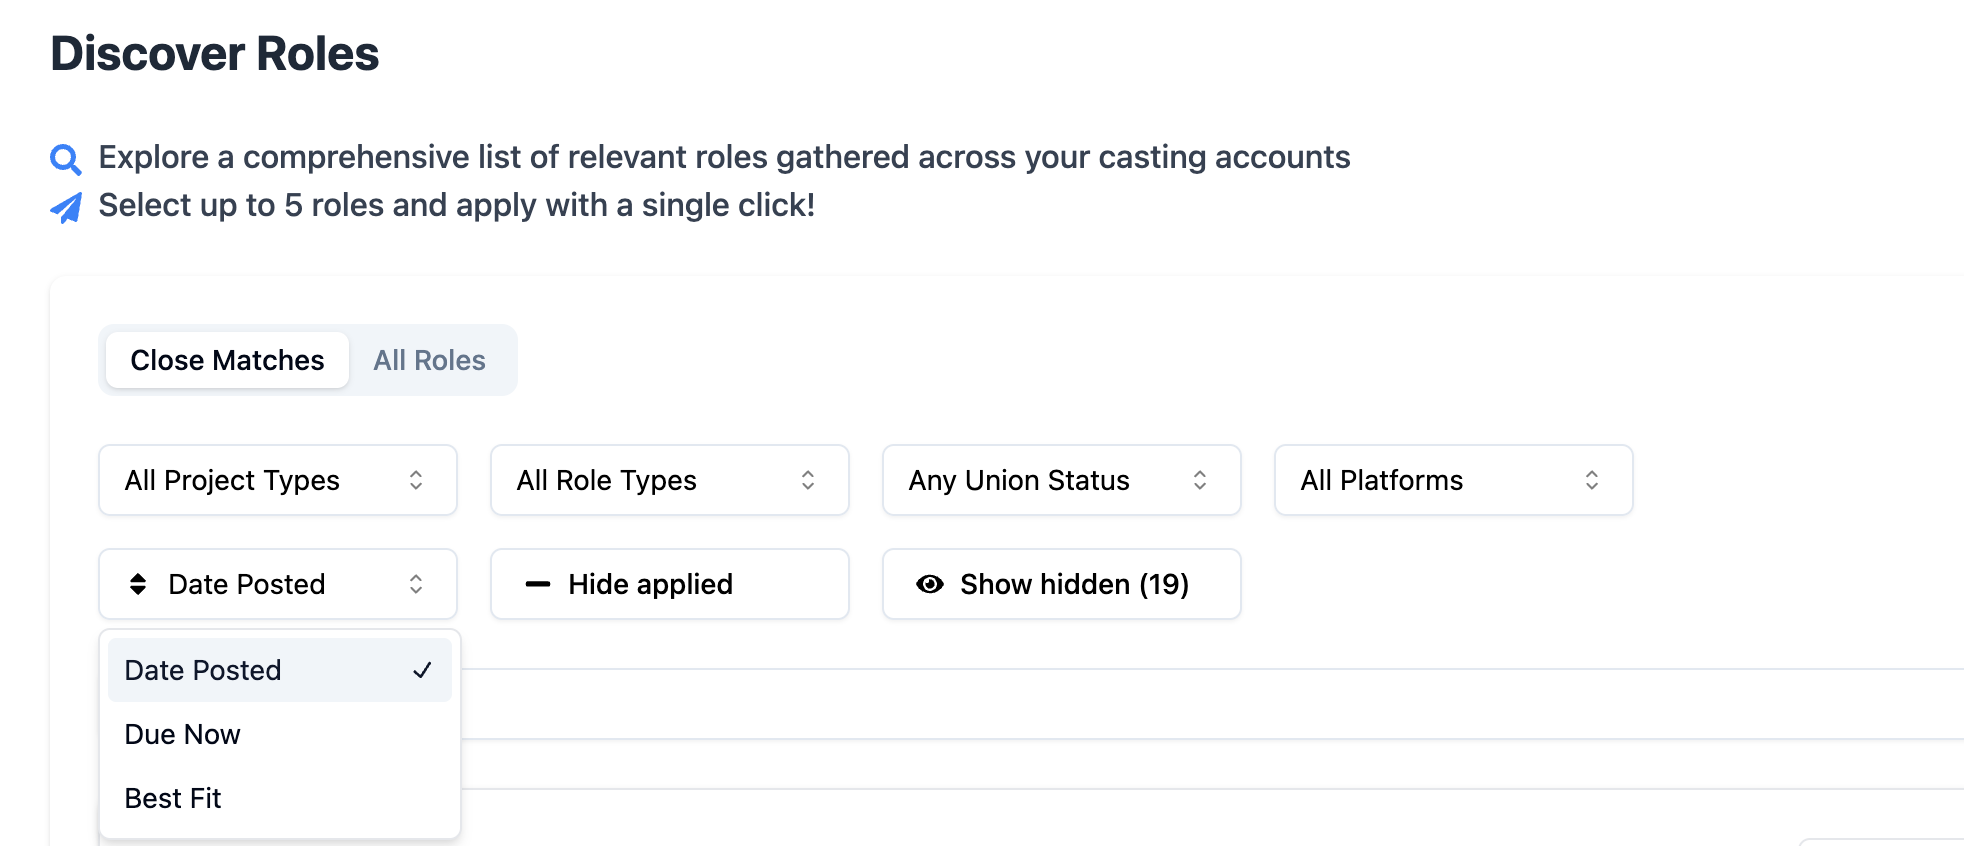Click chevron arrows on All Platforms
The width and height of the screenshot is (1964, 846).
click(1592, 480)
